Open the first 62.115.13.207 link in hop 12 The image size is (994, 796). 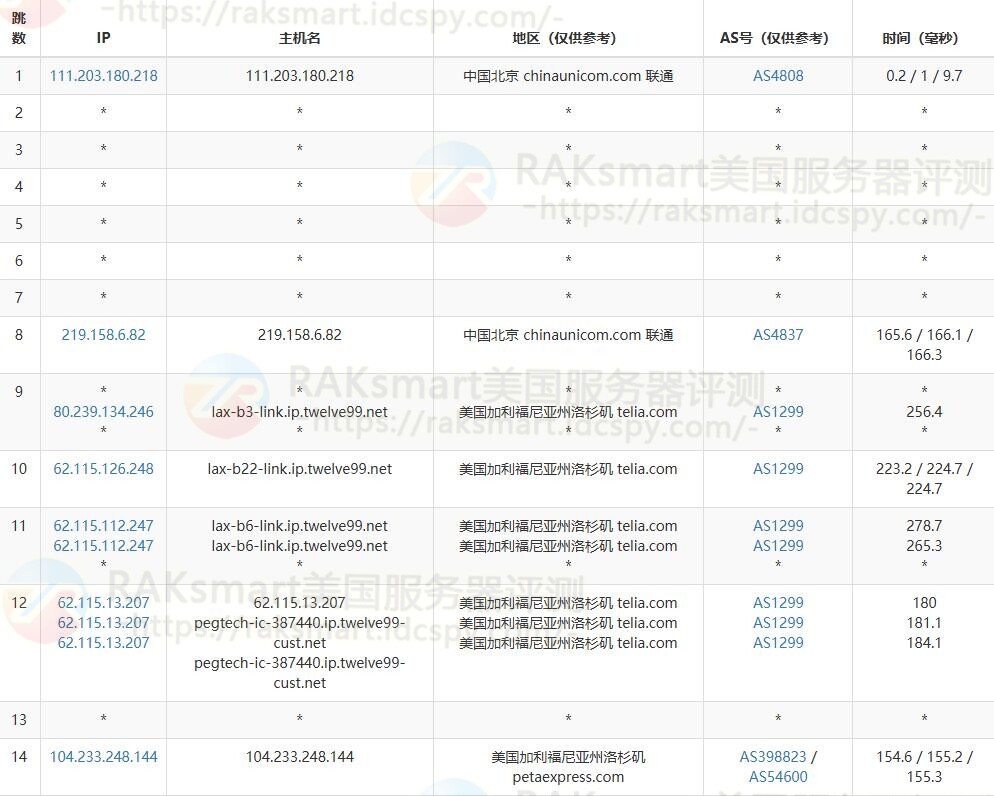point(103,603)
